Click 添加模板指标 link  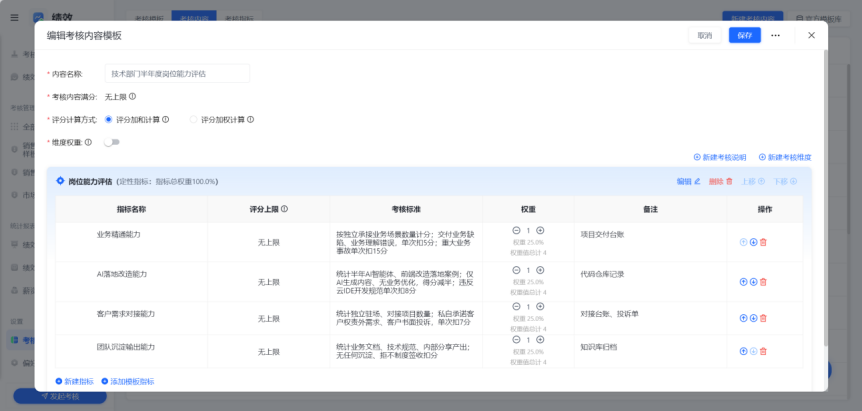[x=128, y=381]
